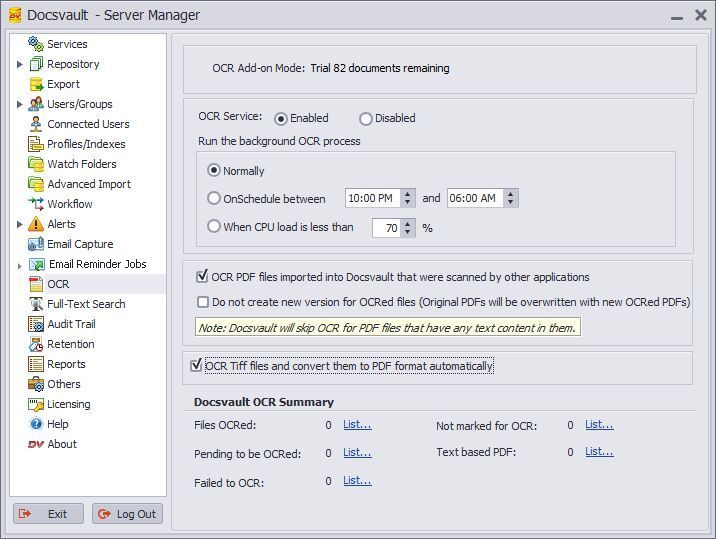Uncheck OCR Tiff files conversion checkbox
Viewport: 716px width, 539px height.
pos(196,366)
